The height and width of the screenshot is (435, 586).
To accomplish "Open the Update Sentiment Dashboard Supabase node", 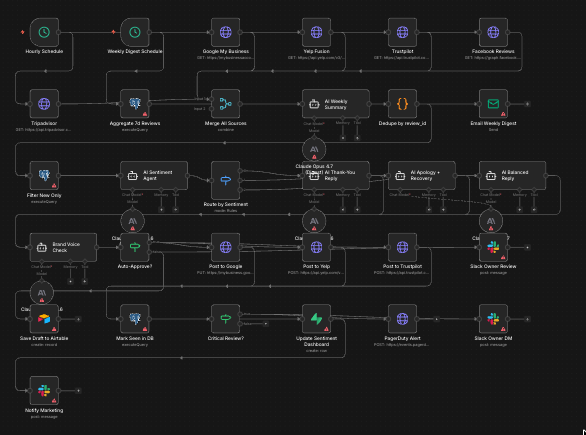I will (316, 319).
